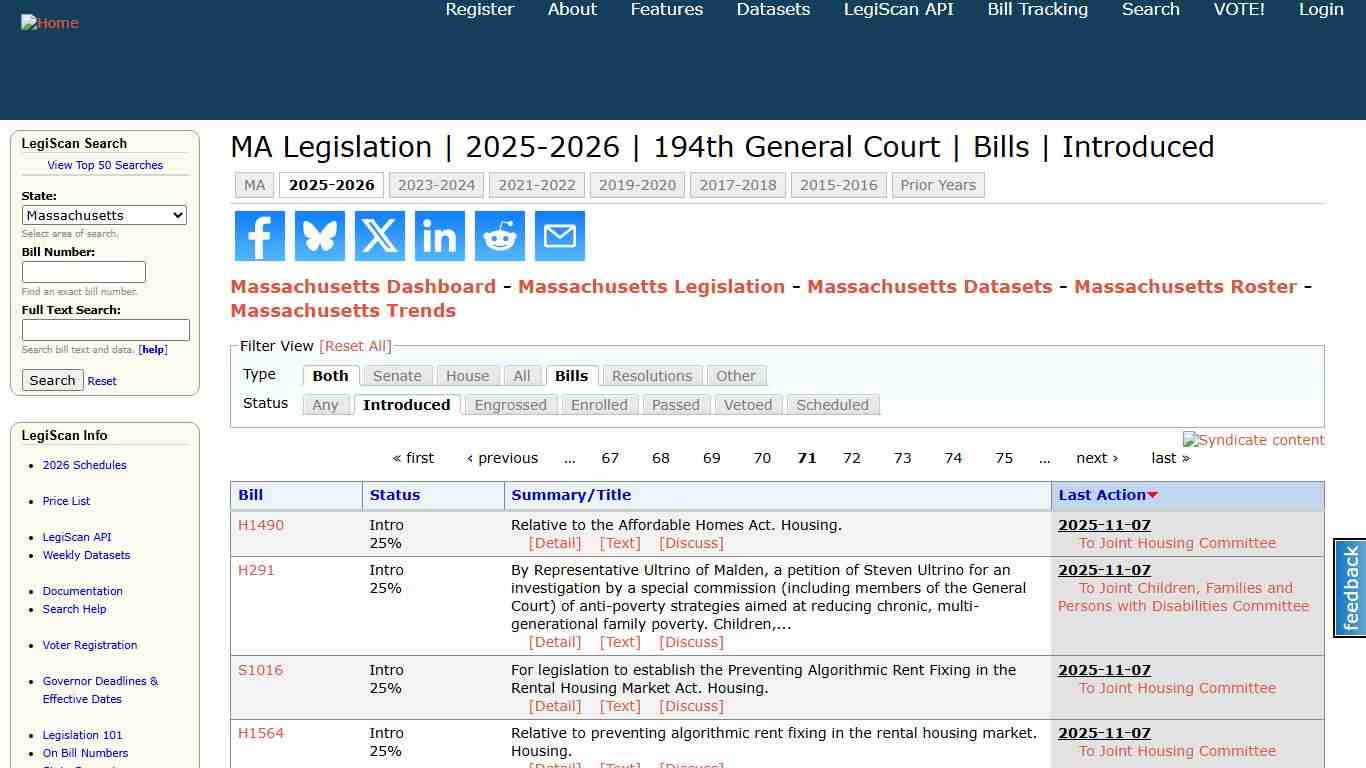
Task: Click the Bill Number input field
Action: point(84,271)
